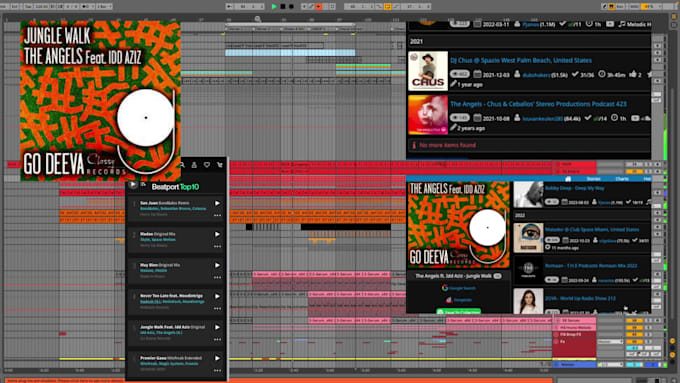Switch to the Charts tab

[621, 179]
